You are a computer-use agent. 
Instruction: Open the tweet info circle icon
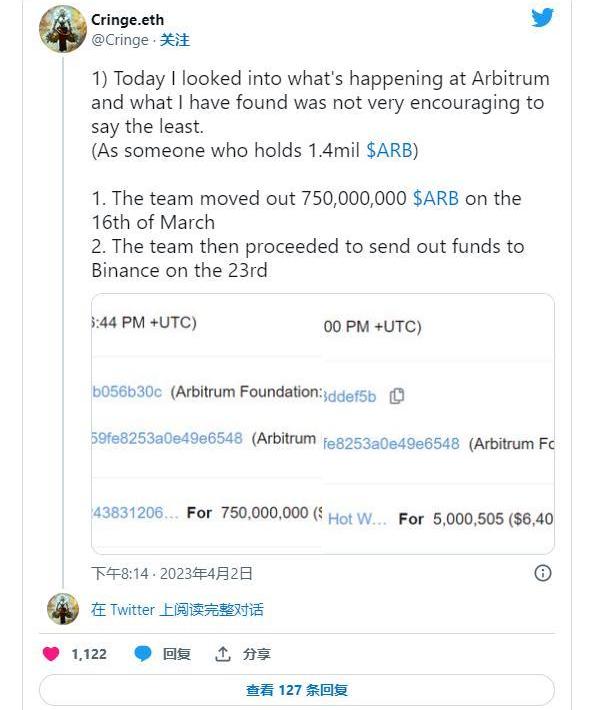click(542, 573)
